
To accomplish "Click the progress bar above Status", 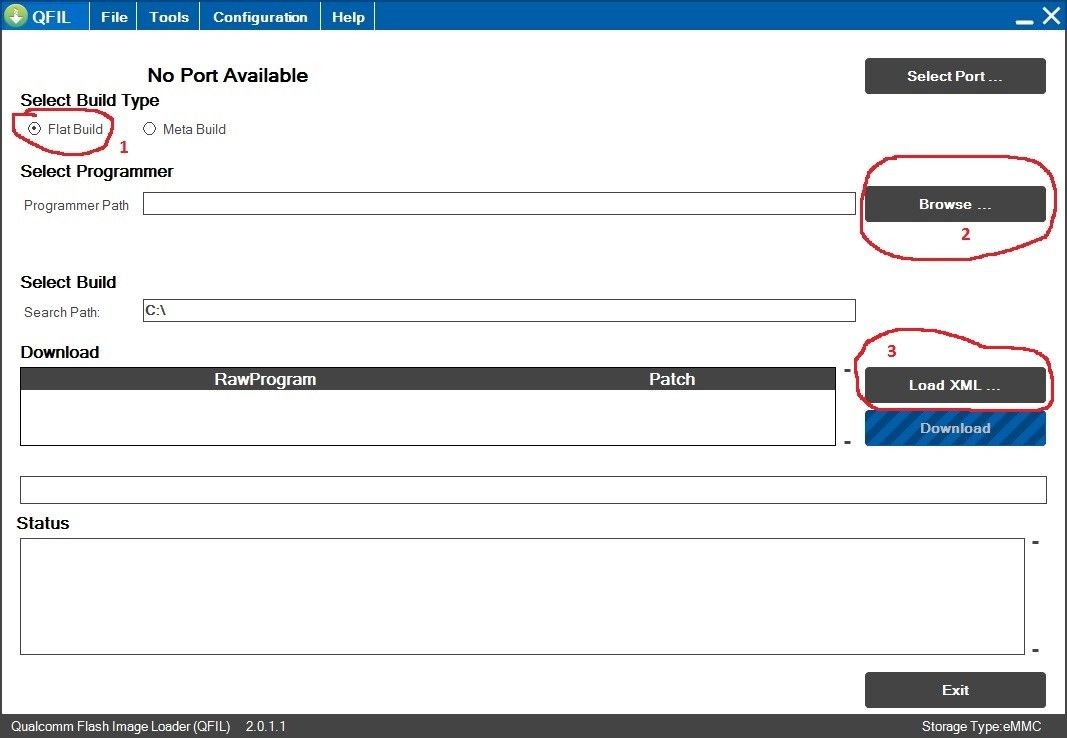I will click(x=533, y=490).
